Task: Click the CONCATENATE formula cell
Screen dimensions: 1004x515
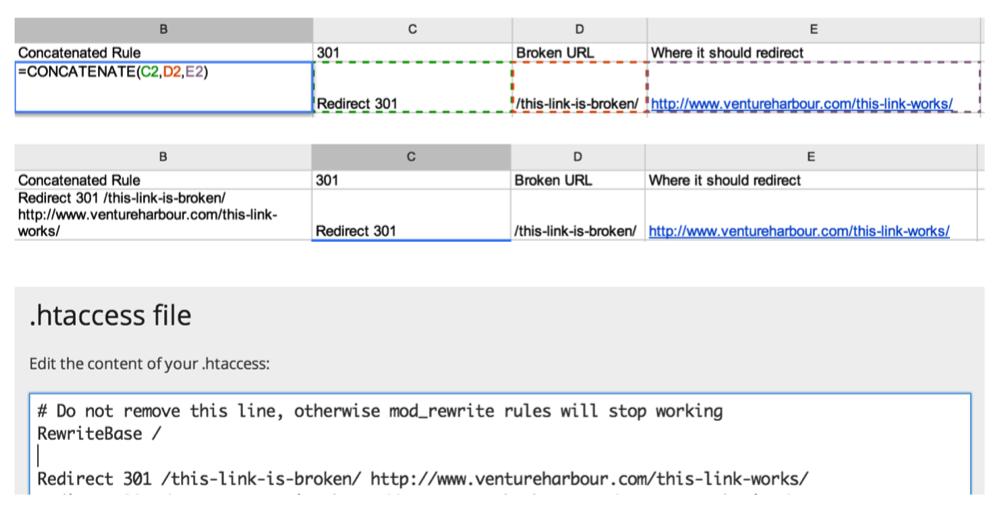Action: tap(164, 87)
